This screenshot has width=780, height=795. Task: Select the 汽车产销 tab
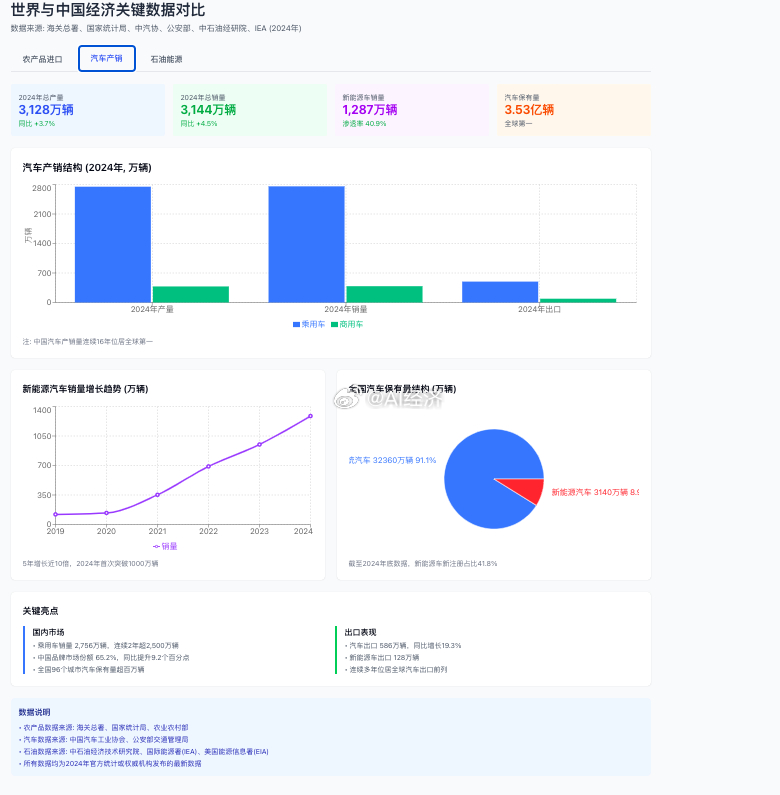107,58
